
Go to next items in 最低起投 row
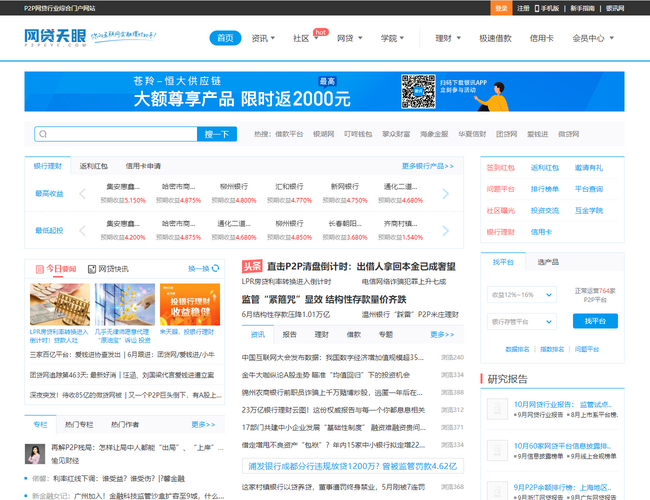(446, 231)
